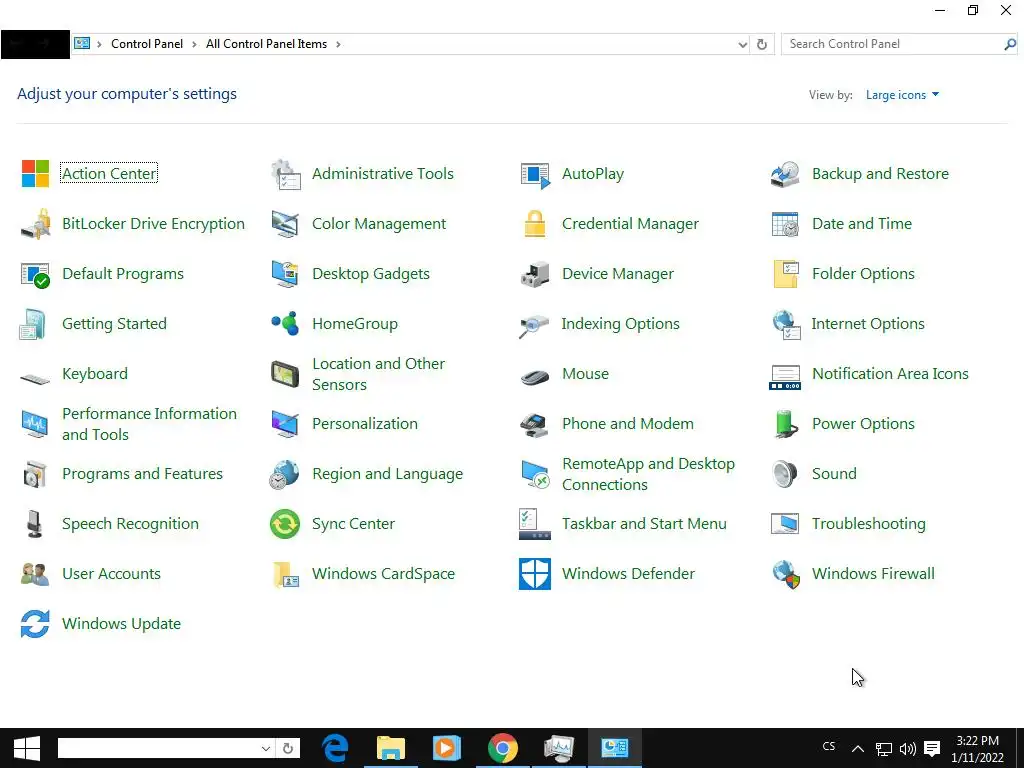This screenshot has width=1024, height=768.
Task: Expand taskbar address dropdown arrow
Action: [x=266, y=748]
